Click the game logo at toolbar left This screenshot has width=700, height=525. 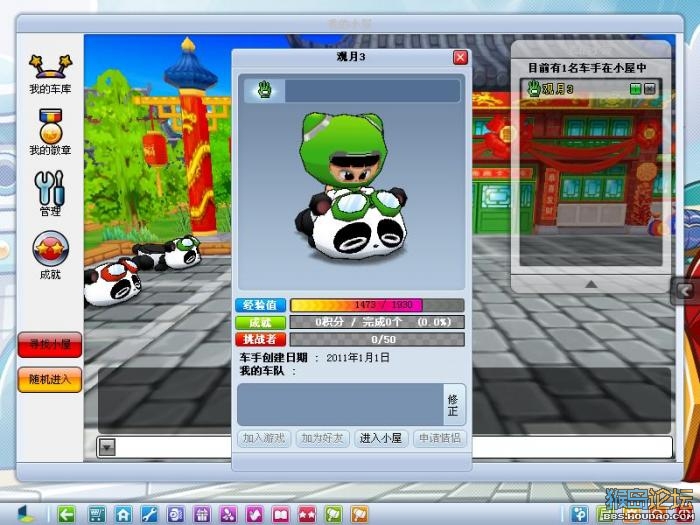click(x=25, y=514)
